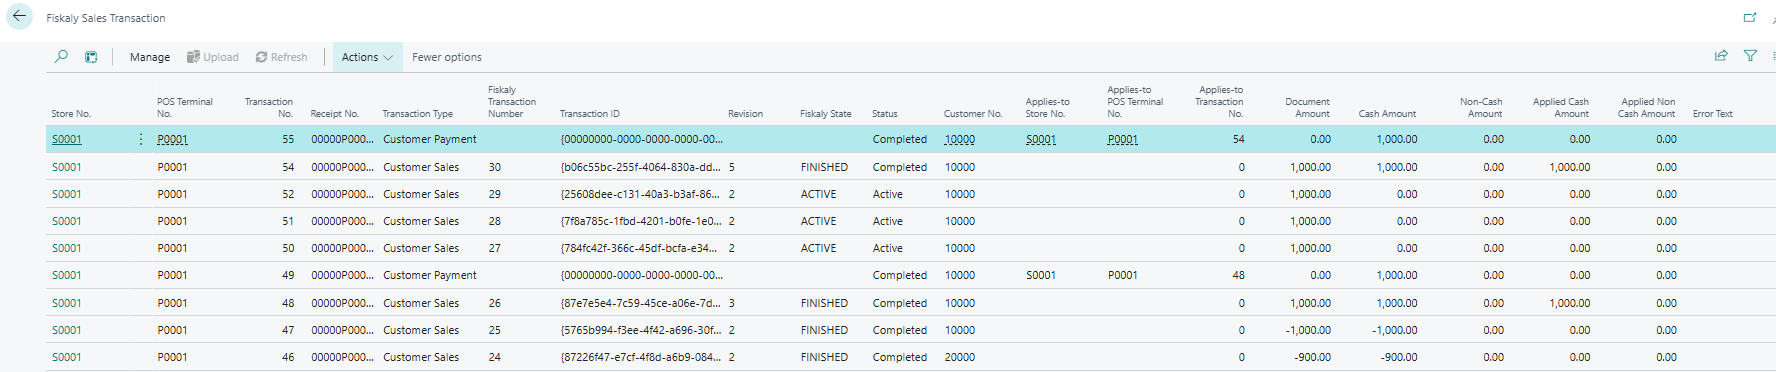Screen dimensions: 1776x372
Task: Click the Upload button
Action: [x=213, y=57]
